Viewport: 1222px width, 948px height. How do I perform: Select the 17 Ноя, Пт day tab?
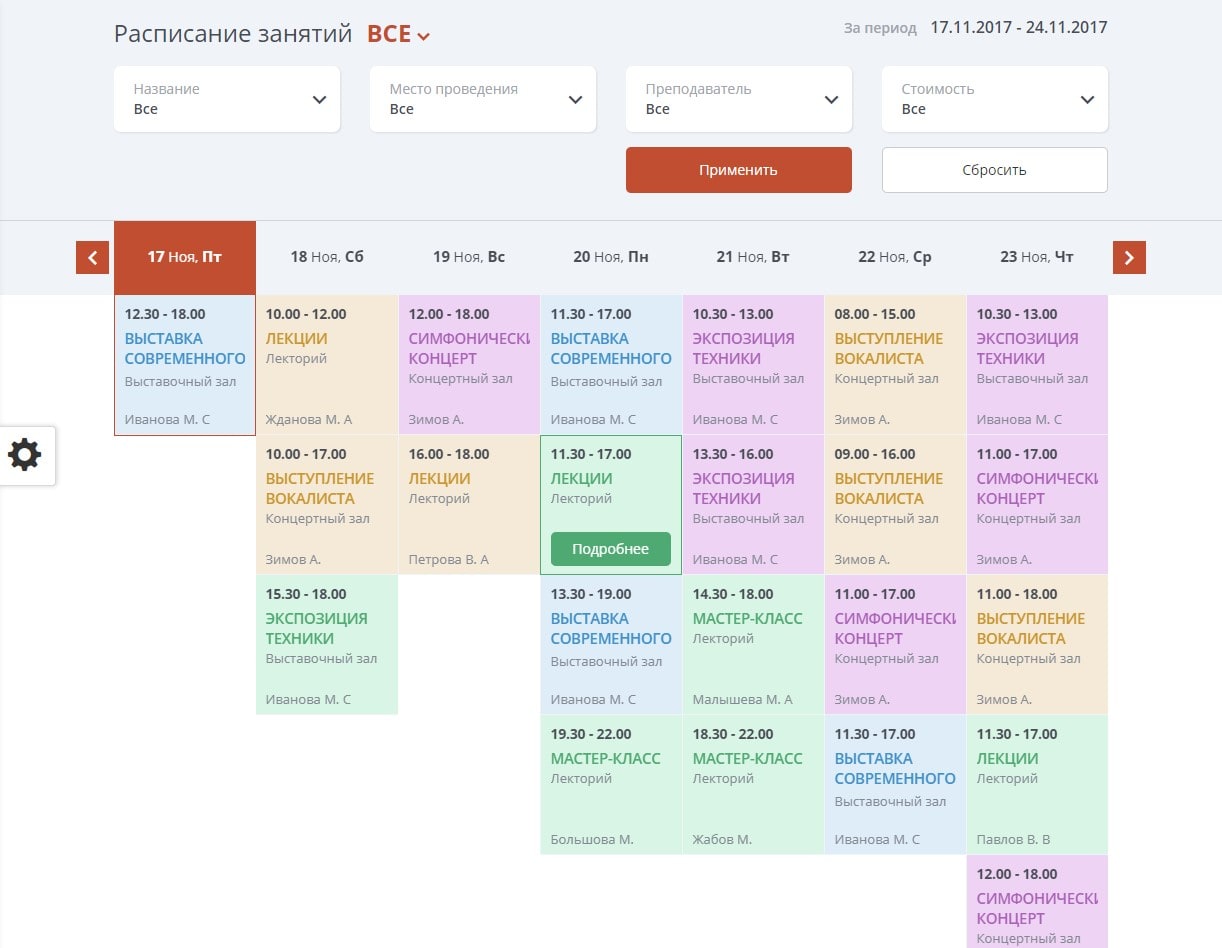coord(185,257)
